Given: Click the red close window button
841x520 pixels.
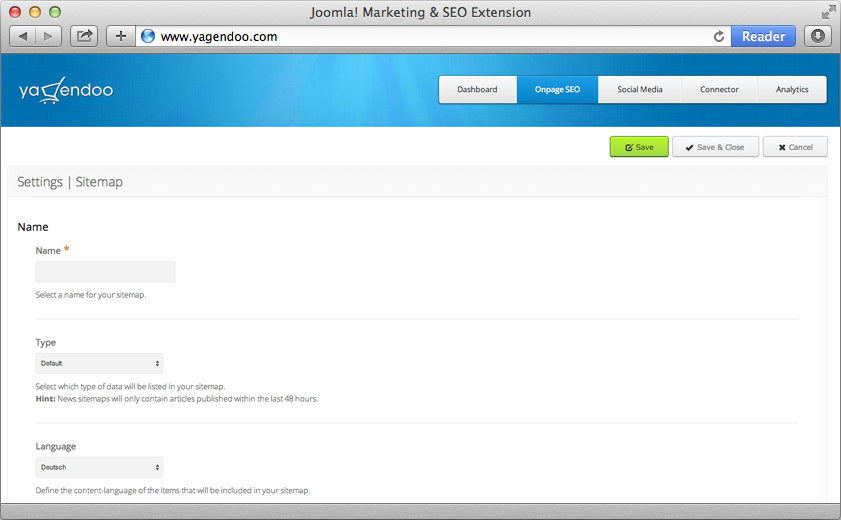Looking at the screenshot, I should coord(15,12).
